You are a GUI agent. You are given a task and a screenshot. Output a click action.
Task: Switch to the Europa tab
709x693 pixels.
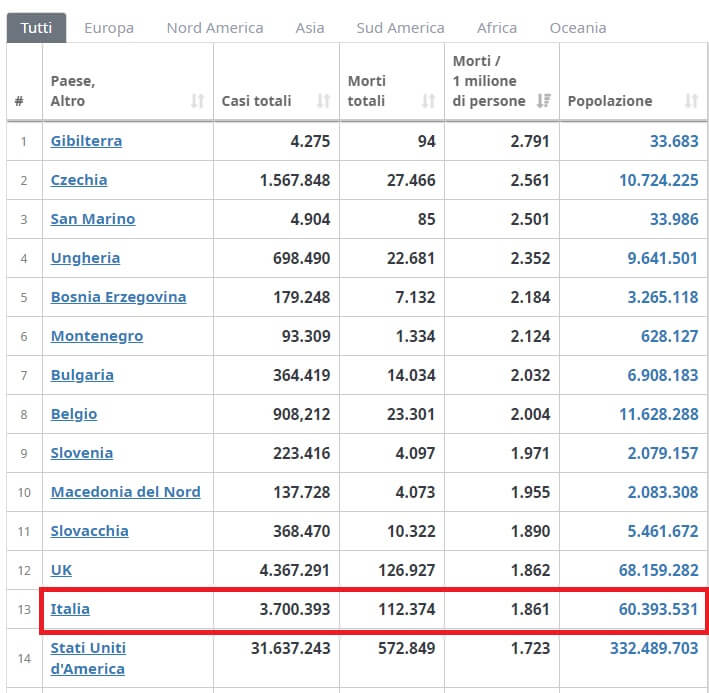(109, 28)
